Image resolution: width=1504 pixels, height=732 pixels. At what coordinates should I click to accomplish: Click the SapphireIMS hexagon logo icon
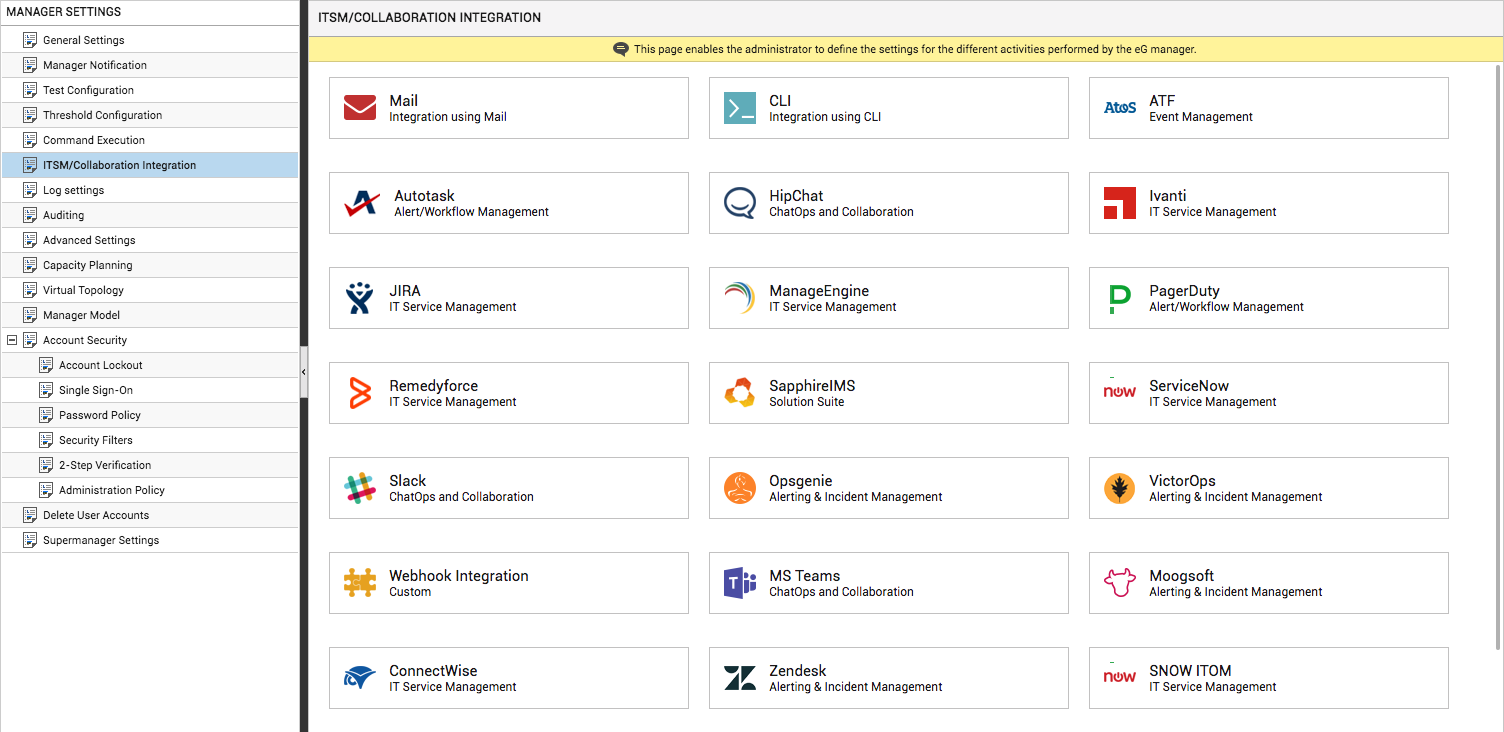740,393
